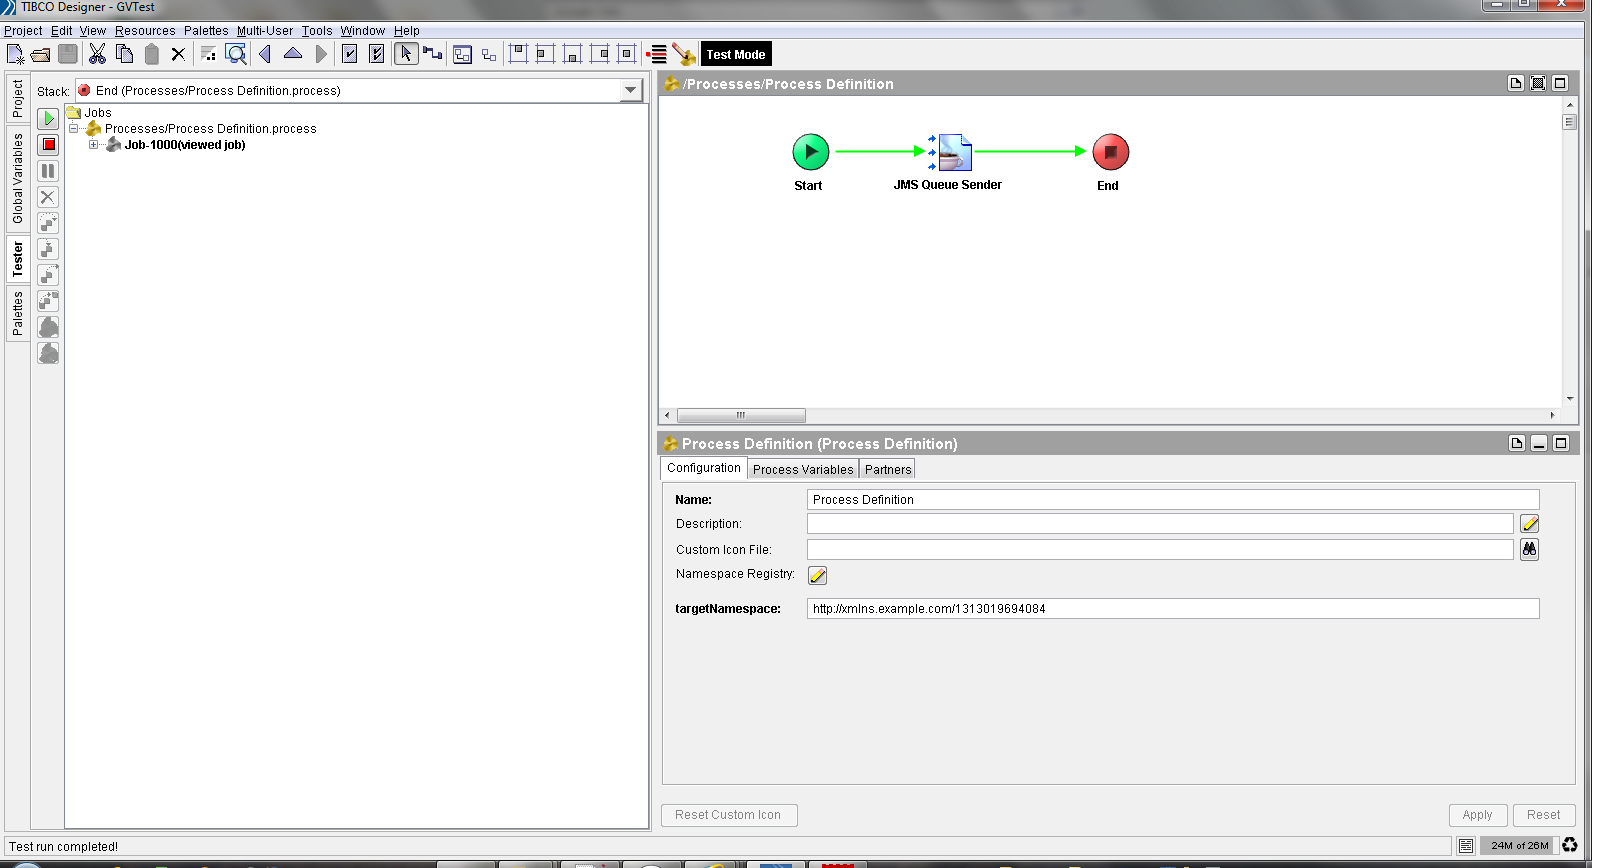
Task: Open the Palettes menu
Action: click(x=206, y=31)
